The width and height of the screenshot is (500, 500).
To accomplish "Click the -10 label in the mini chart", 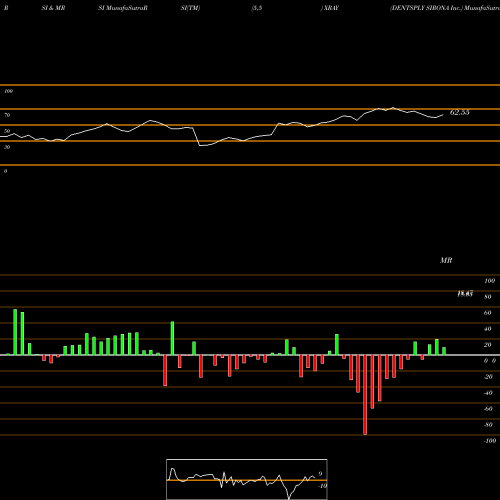I will (322, 486).
